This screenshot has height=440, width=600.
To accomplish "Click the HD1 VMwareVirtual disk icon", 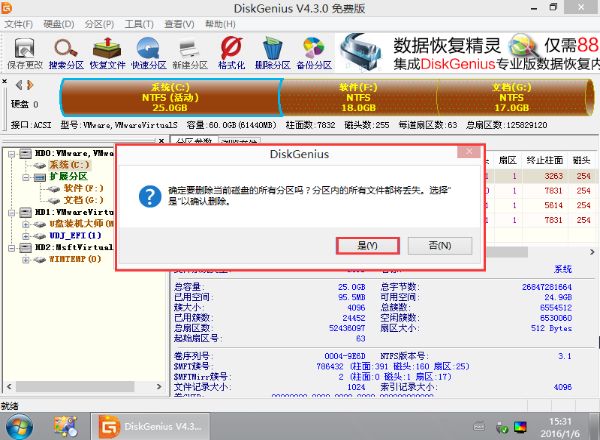I will click(x=26, y=212).
